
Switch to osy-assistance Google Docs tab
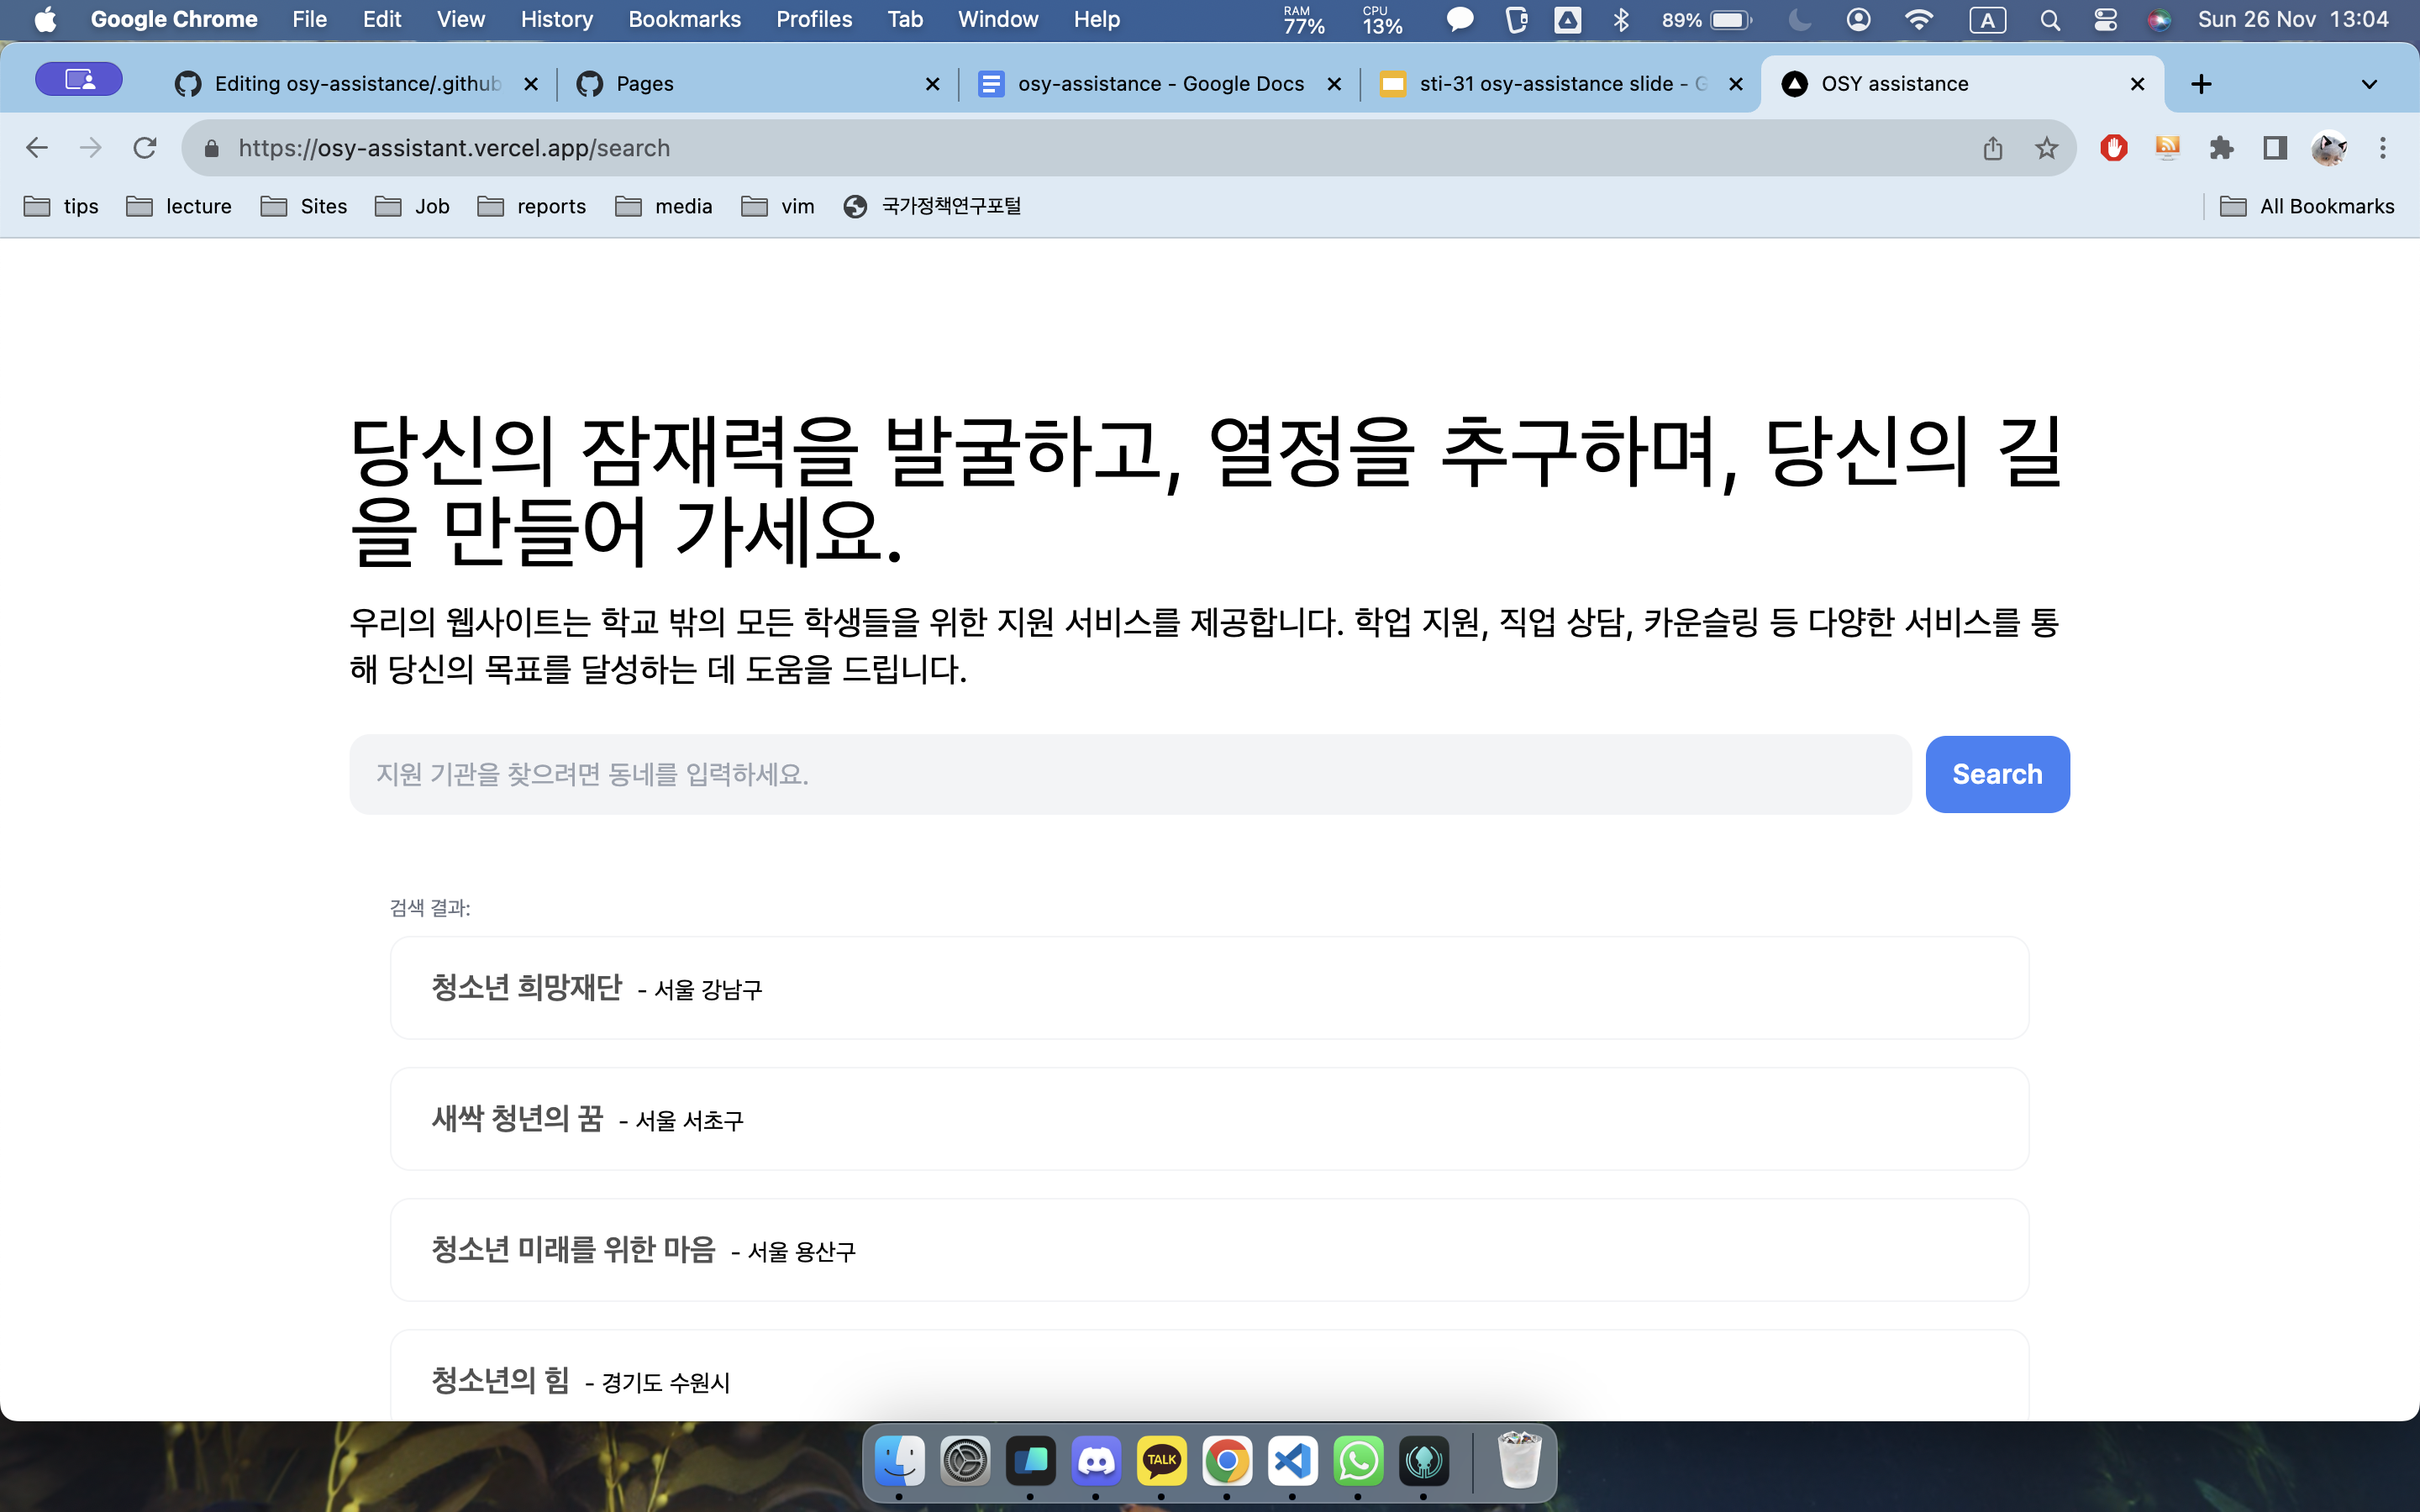[1158, 84]
